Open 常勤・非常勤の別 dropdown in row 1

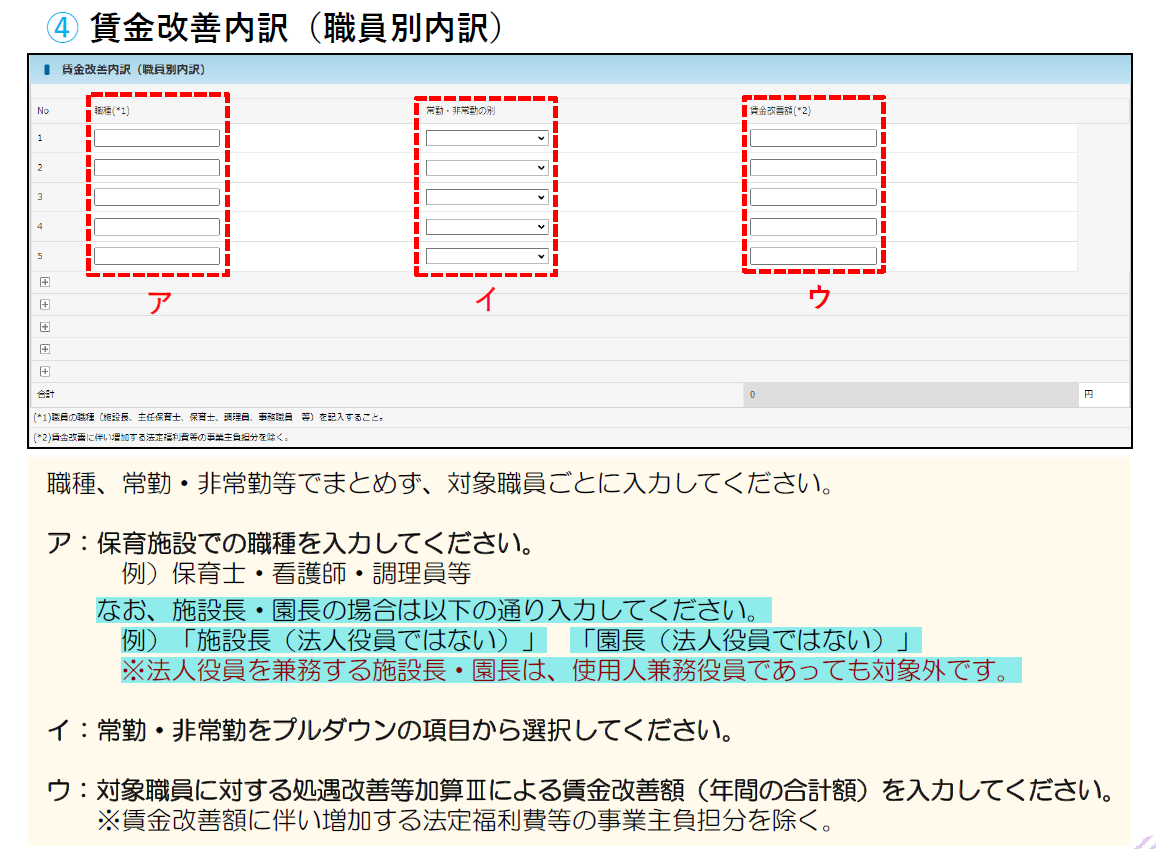(x=487, y=138)
